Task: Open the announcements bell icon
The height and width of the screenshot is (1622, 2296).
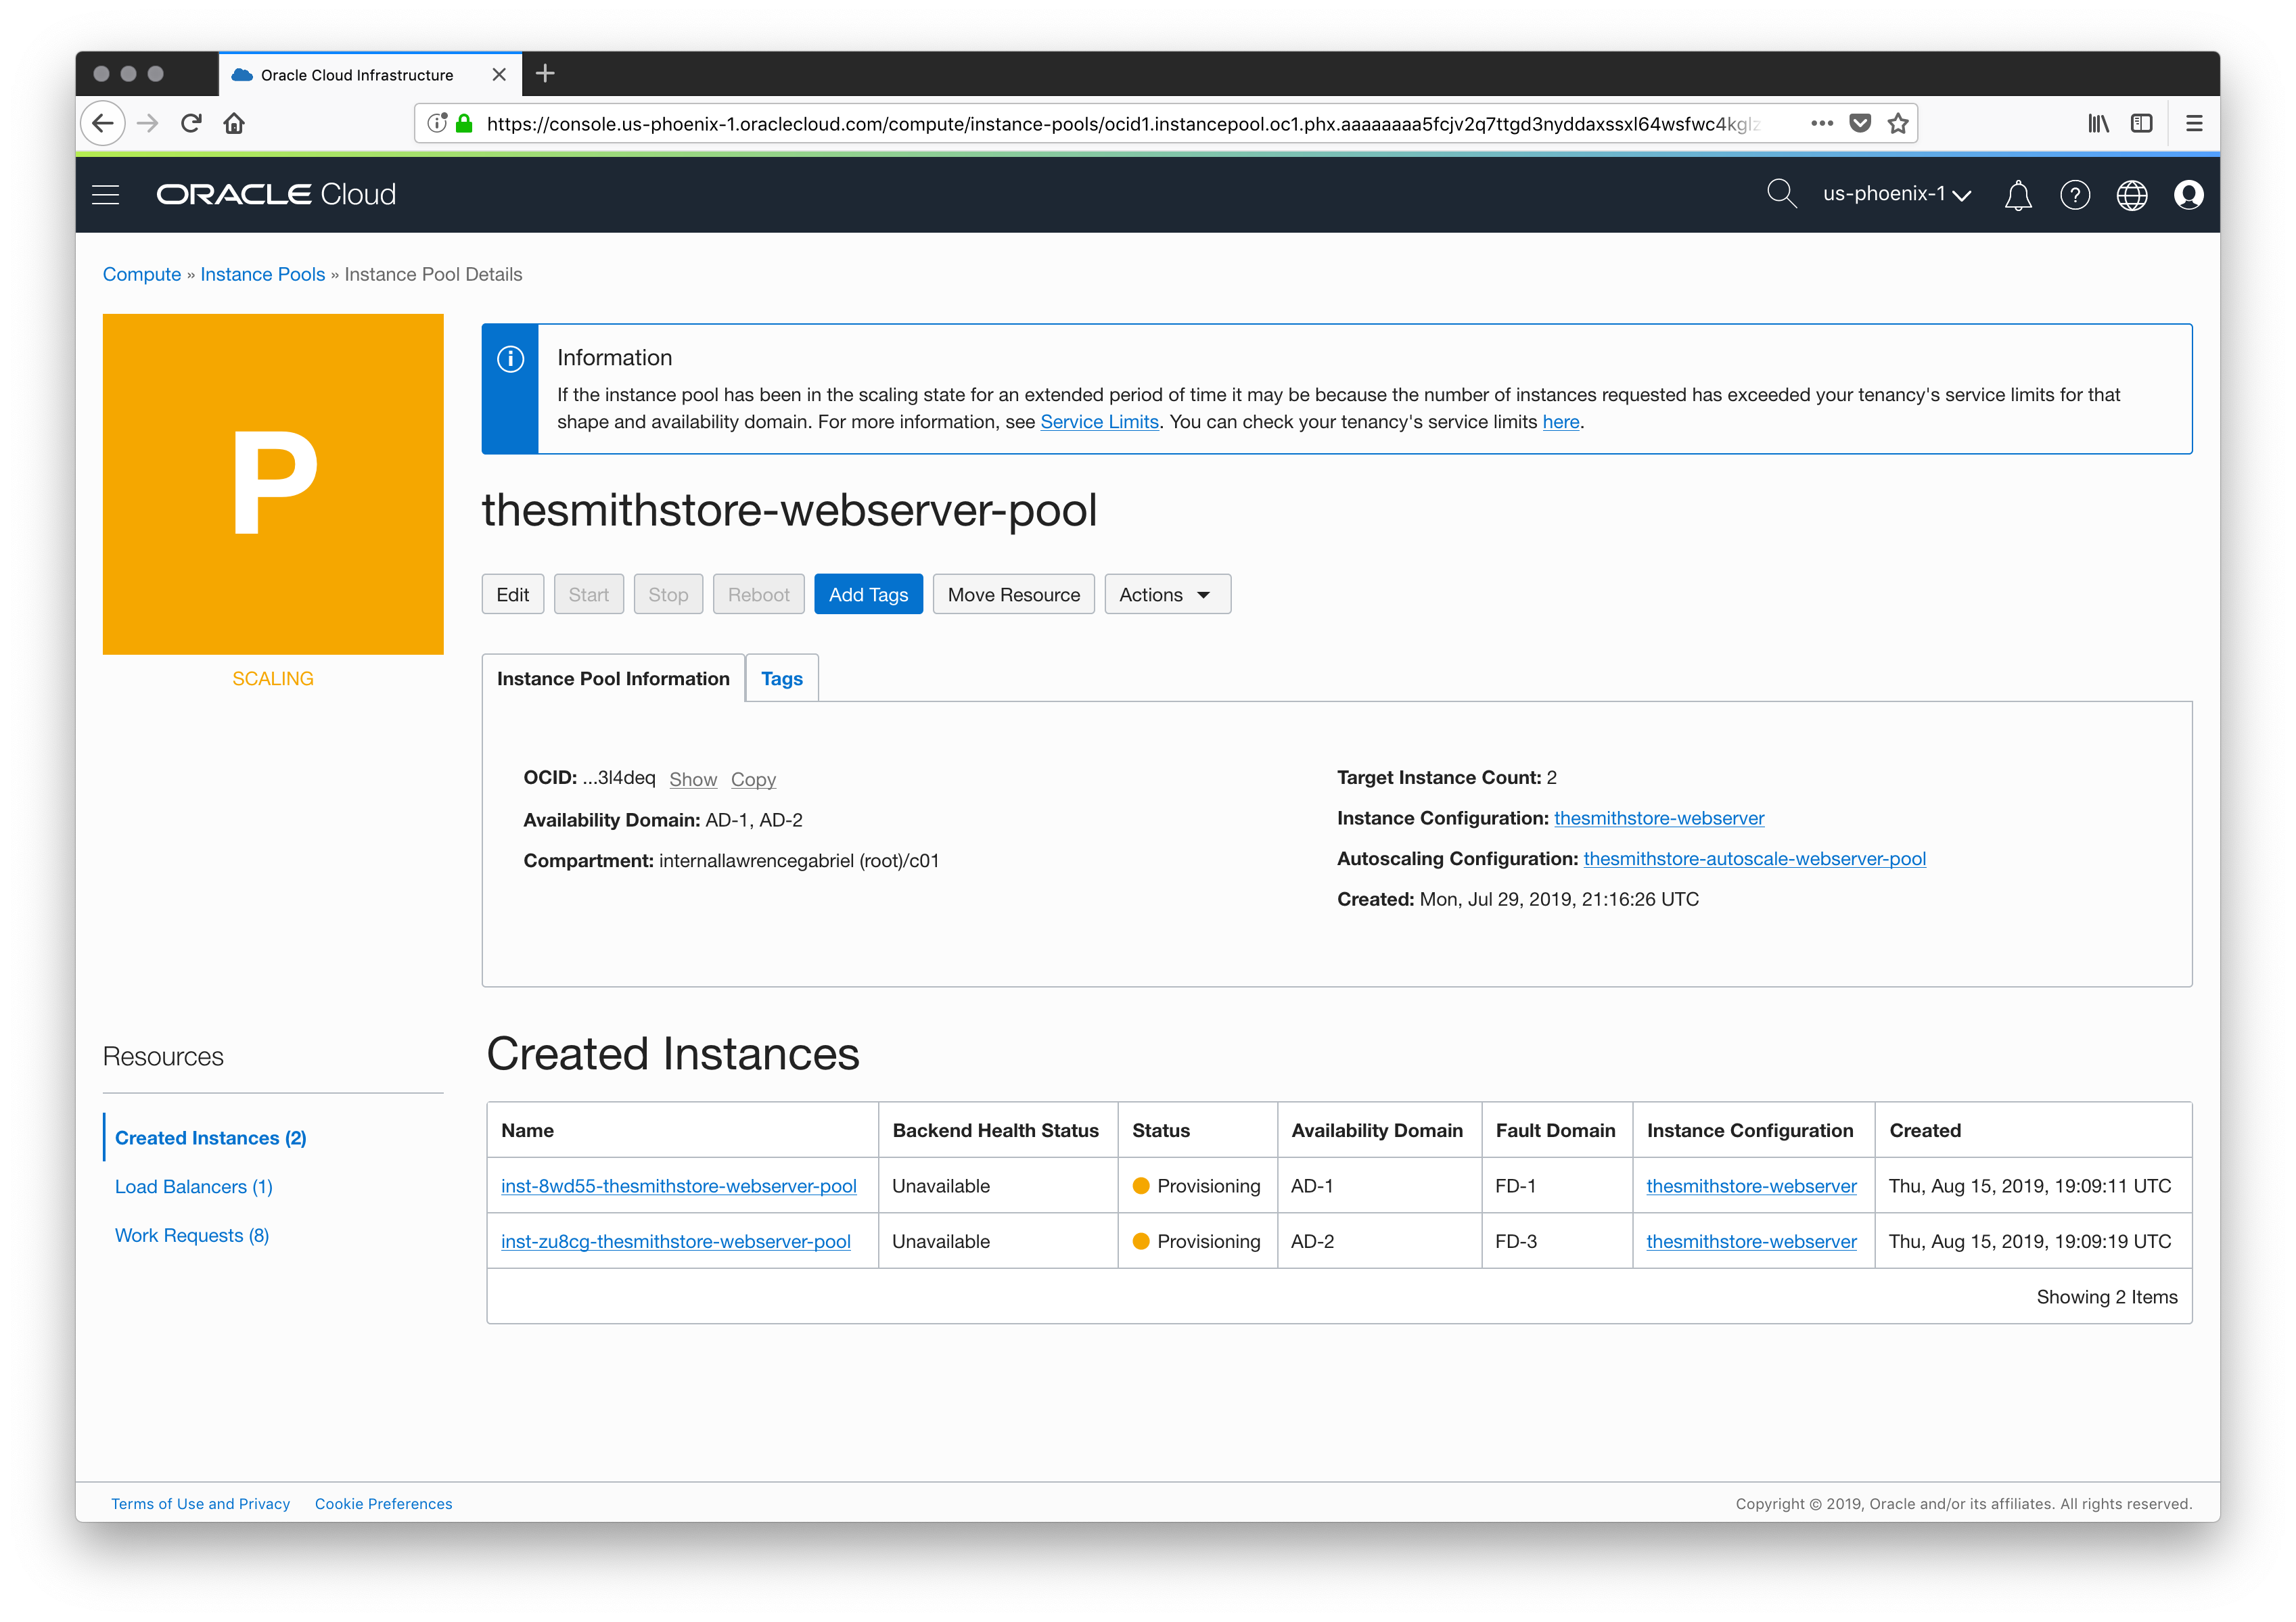Action: click(x=2017, y=195)
